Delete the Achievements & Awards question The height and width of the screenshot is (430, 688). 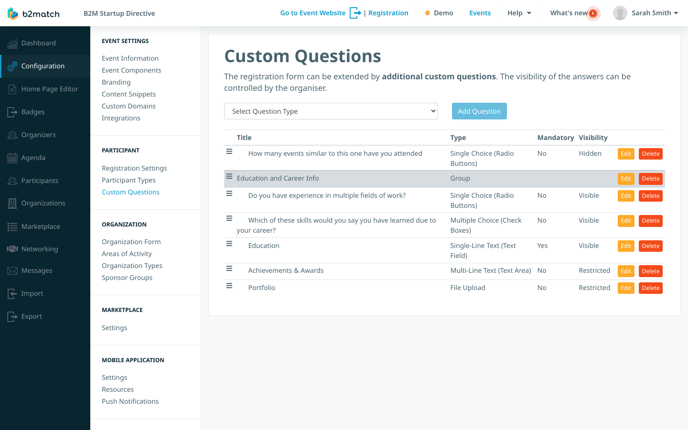[650, 271]
